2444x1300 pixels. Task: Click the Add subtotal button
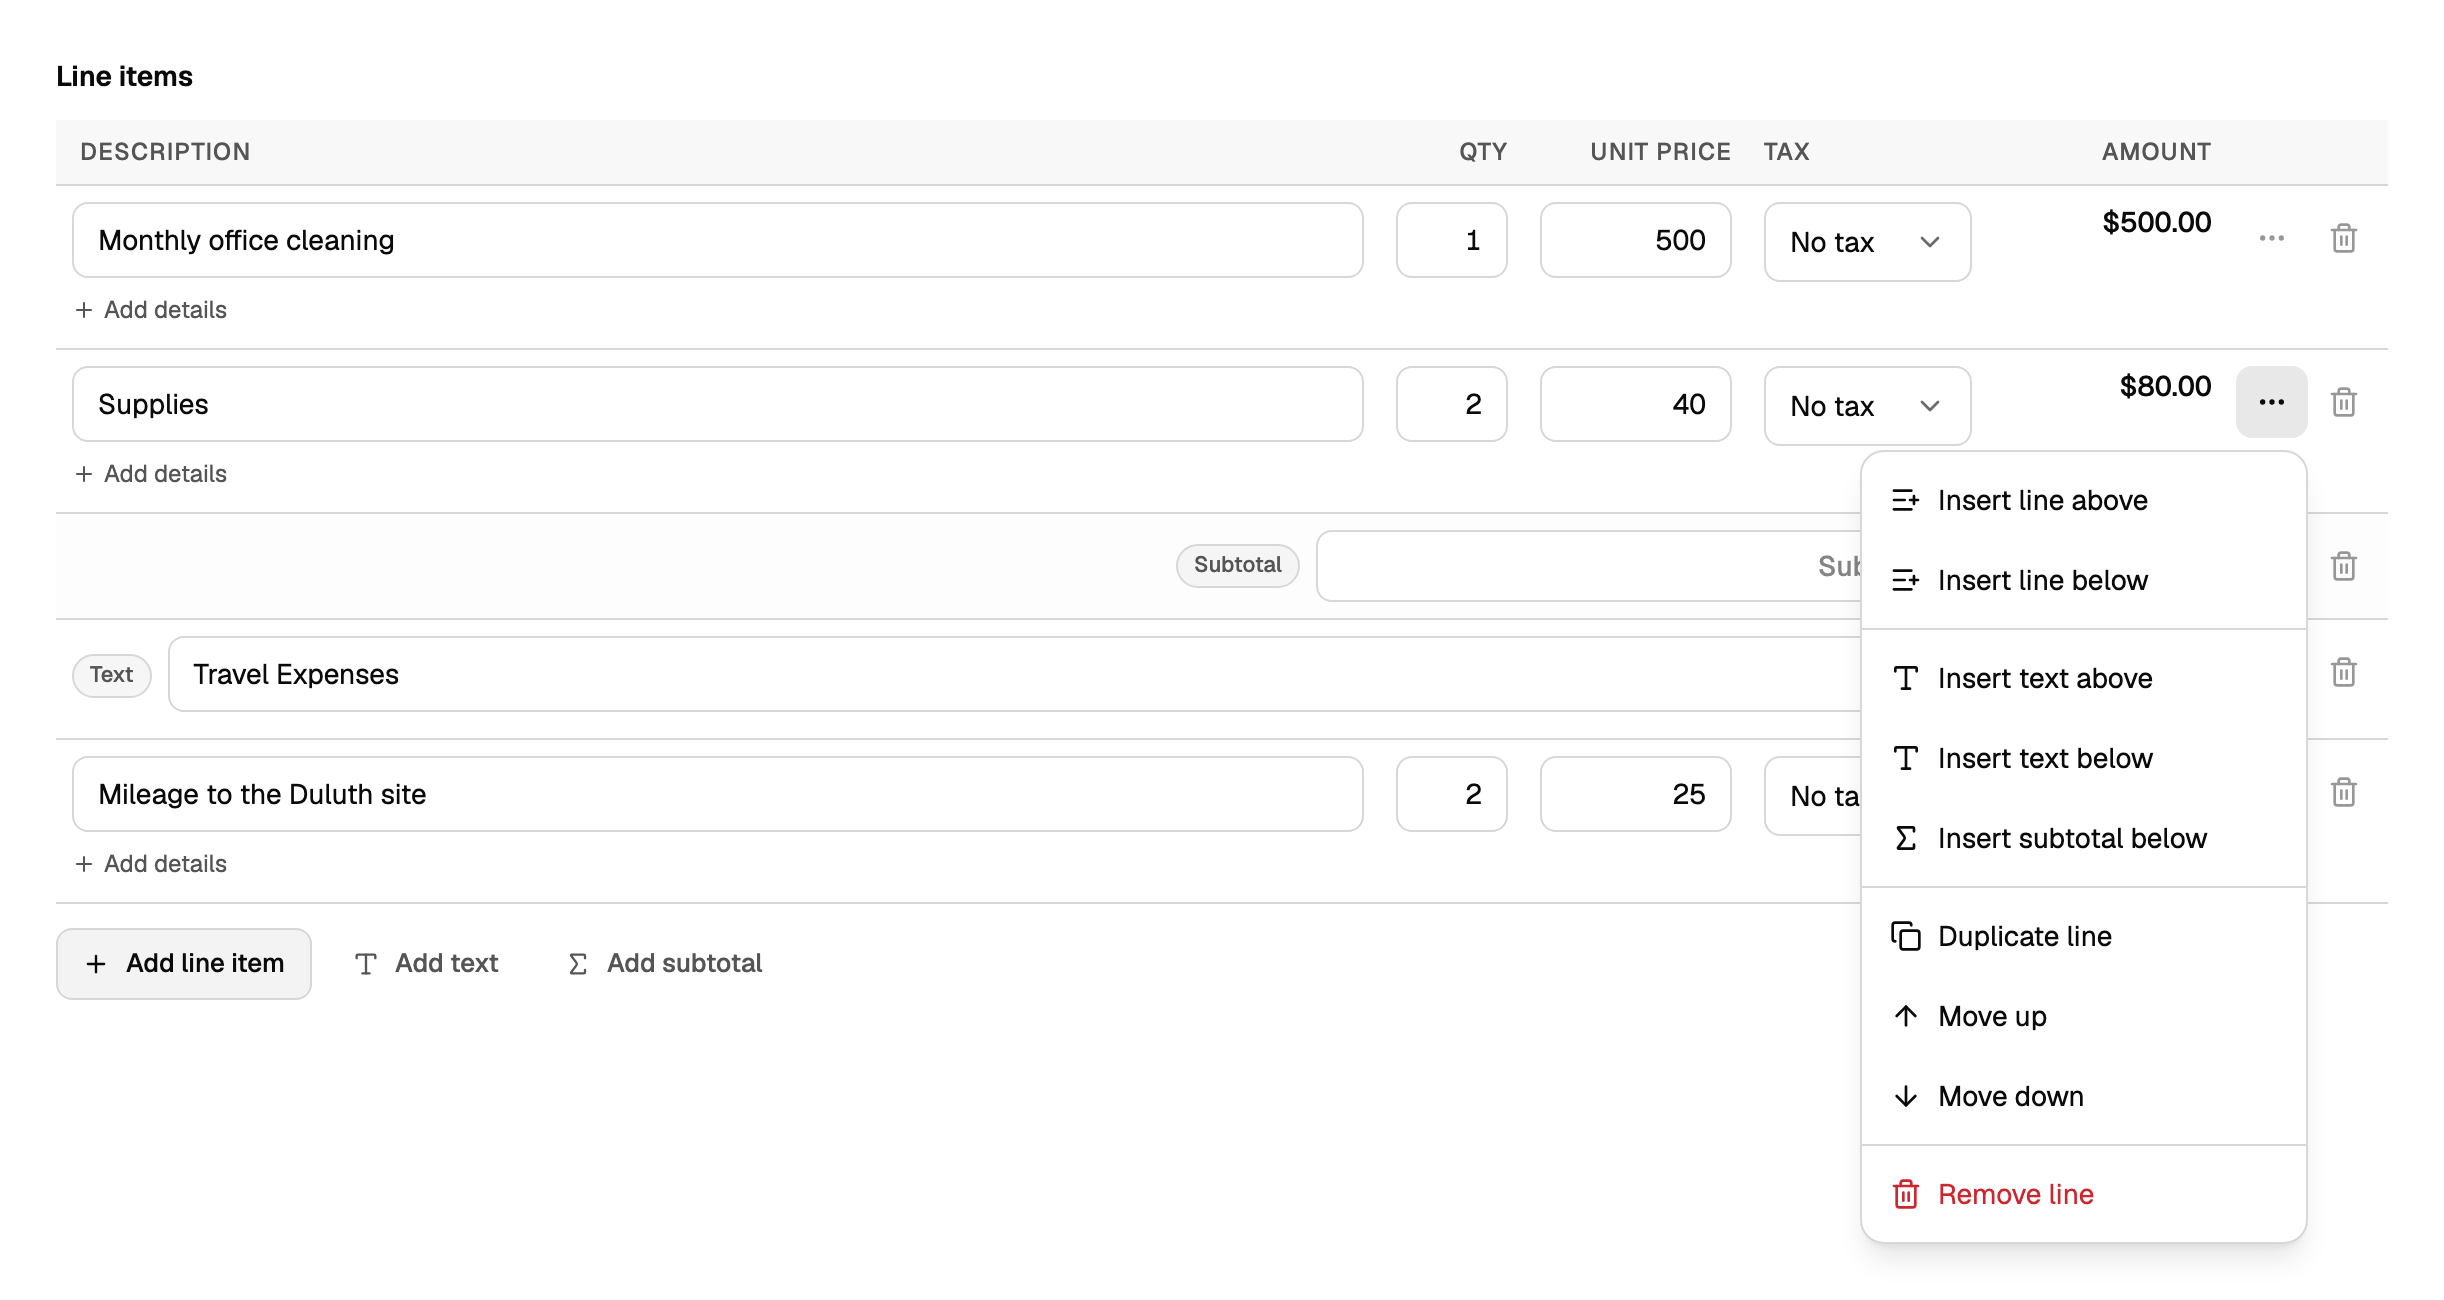point(665,963)
